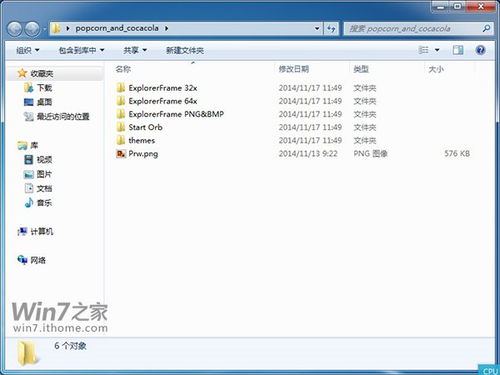Click the search magnifier icon
Screen dimensions: 500x375
(x=486, y=29)
